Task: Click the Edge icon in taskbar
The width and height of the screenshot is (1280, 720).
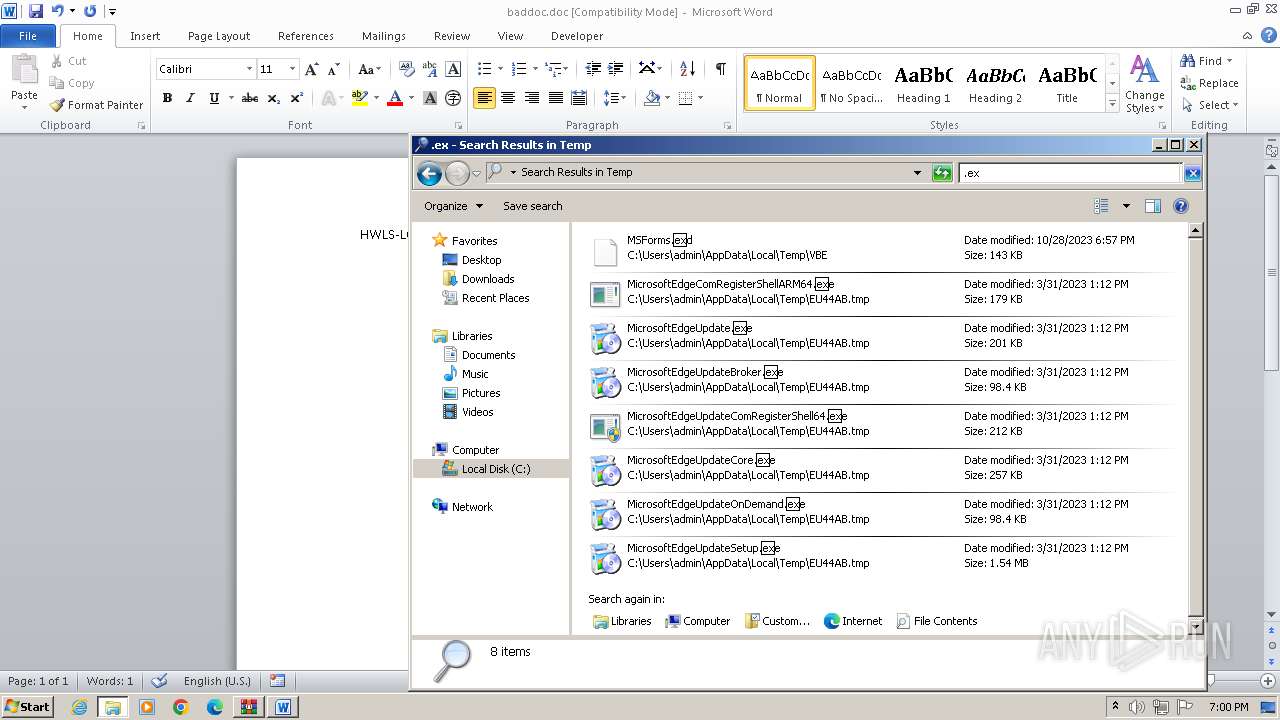Action: (215, 707)
